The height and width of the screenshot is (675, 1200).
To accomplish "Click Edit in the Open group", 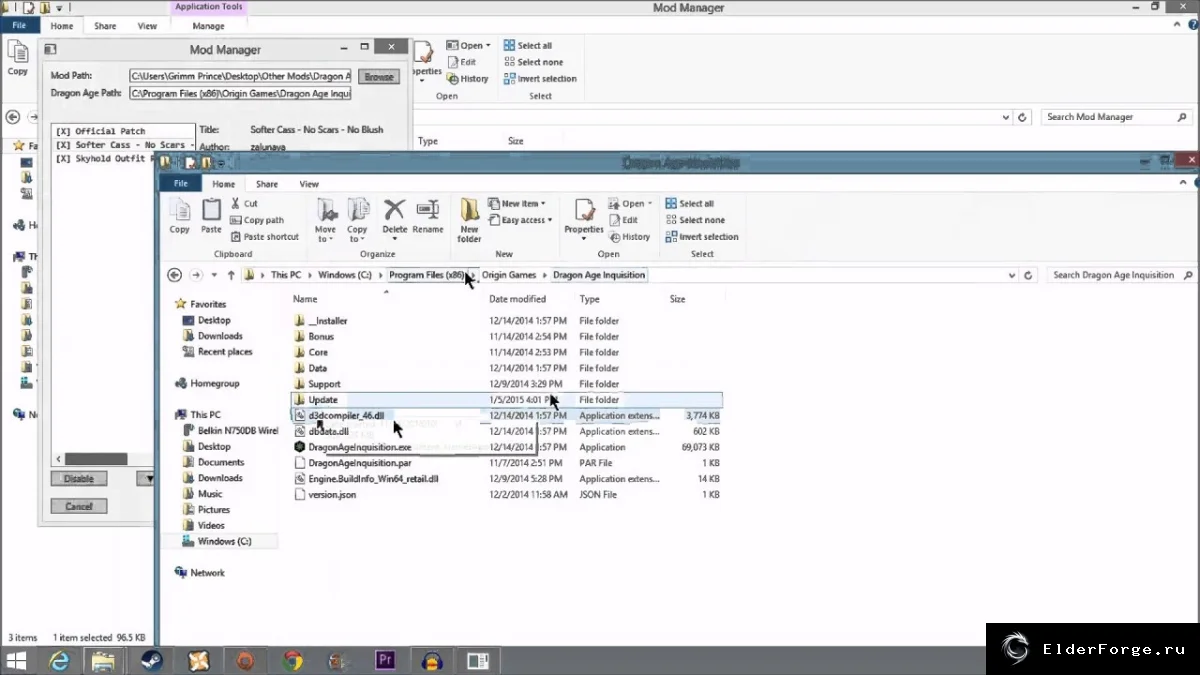I will (623, 220).
